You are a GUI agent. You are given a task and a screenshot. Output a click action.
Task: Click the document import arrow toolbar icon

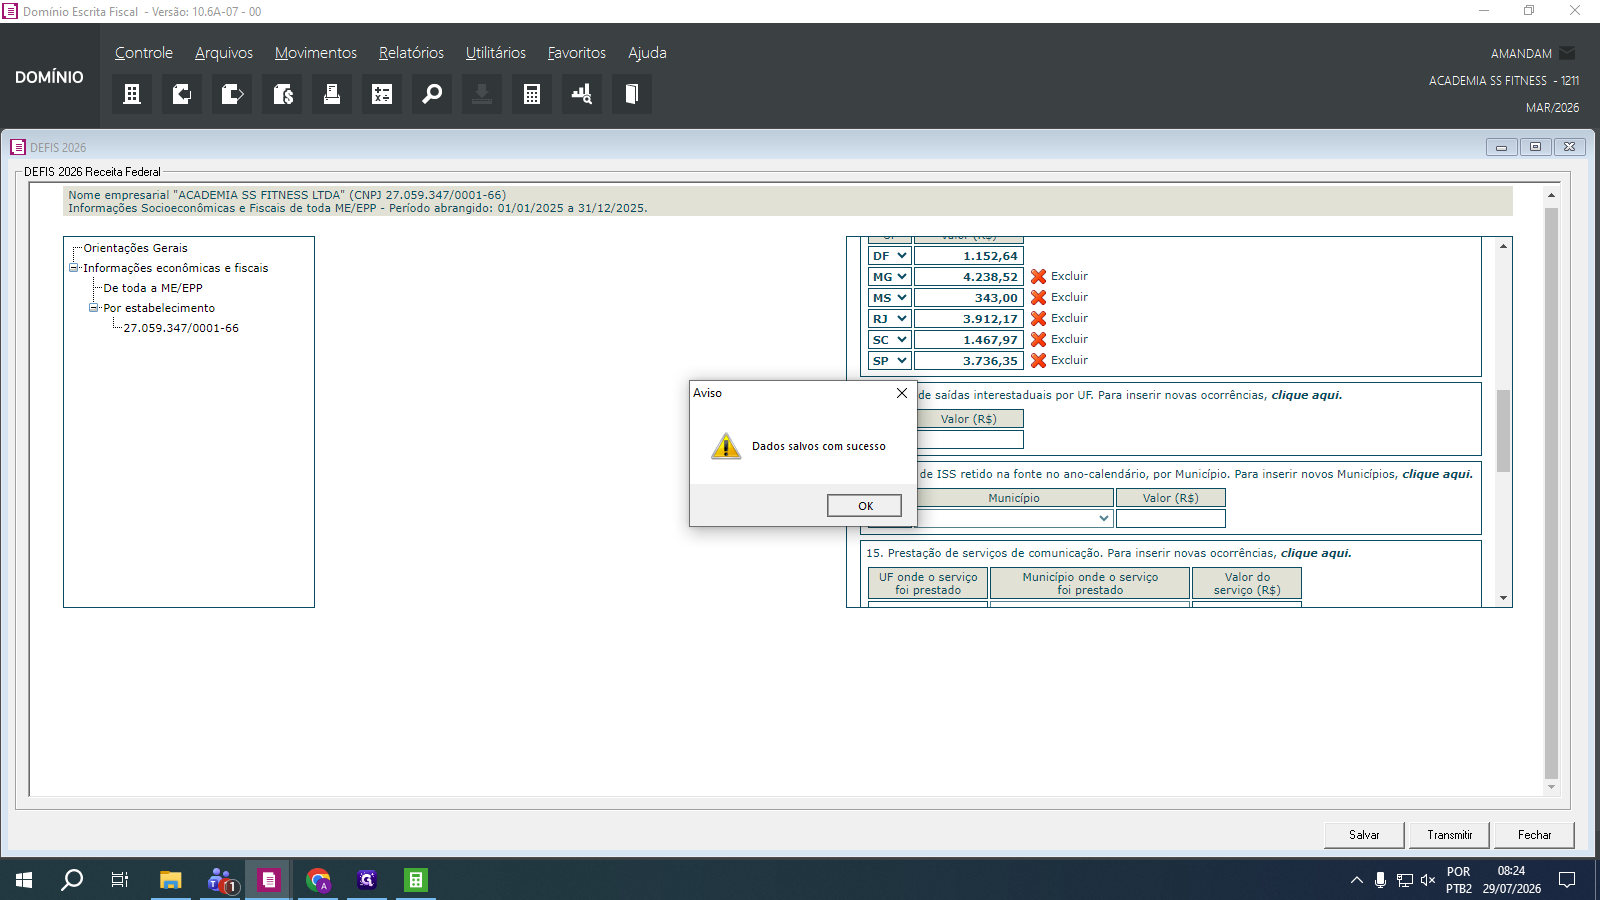tap(182, 94)
